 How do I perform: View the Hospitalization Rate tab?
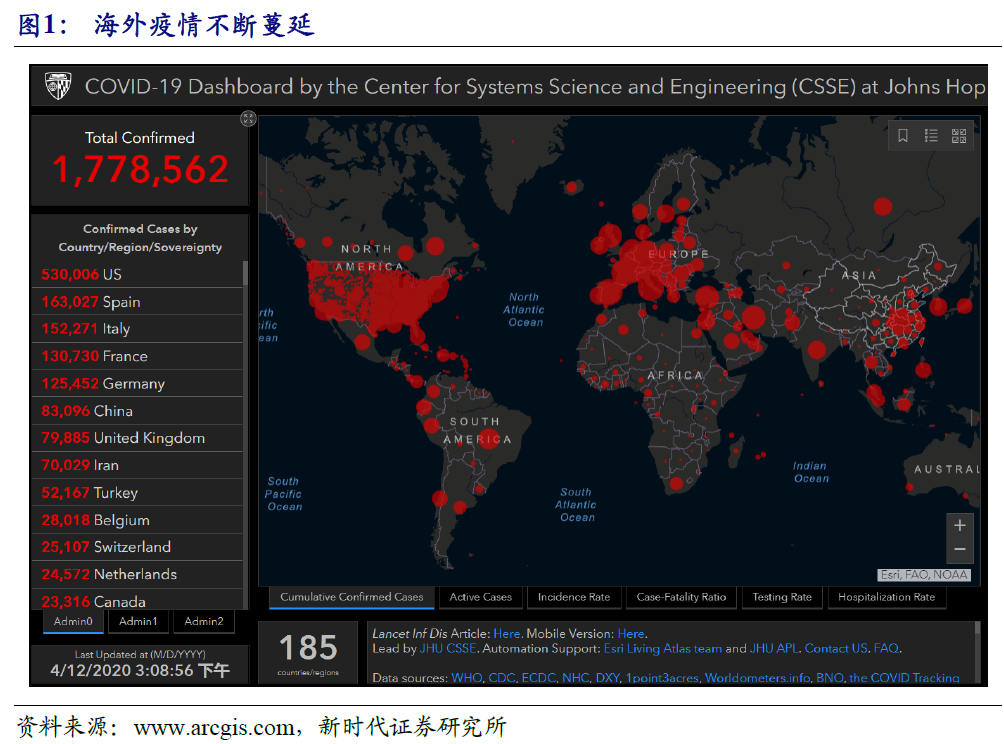(886, 597)
